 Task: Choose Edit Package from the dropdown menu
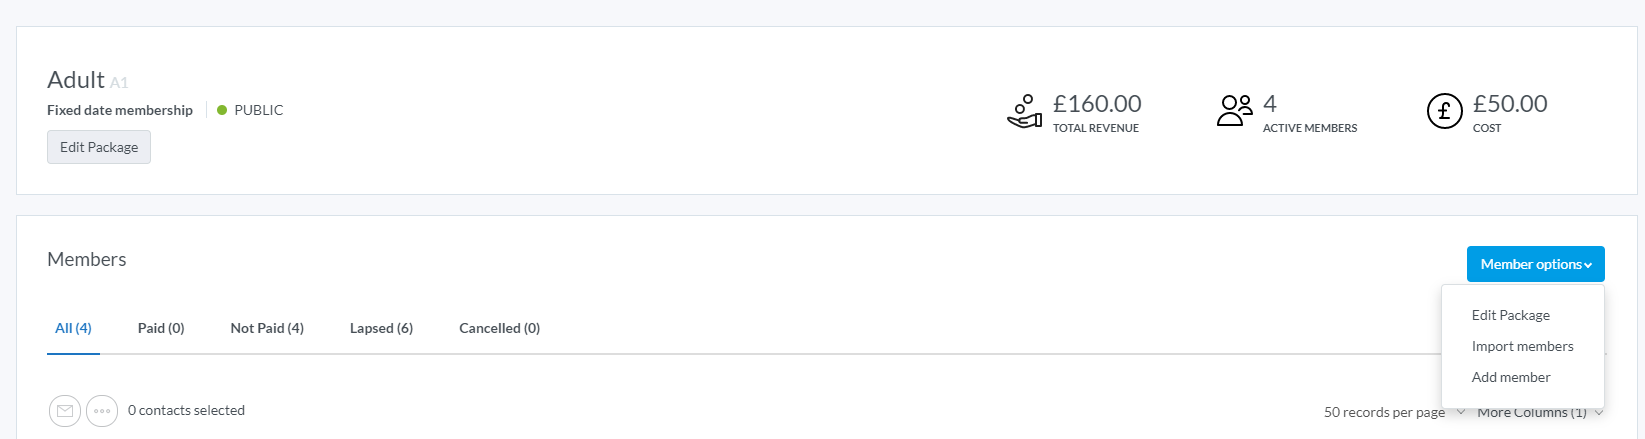1510,315
